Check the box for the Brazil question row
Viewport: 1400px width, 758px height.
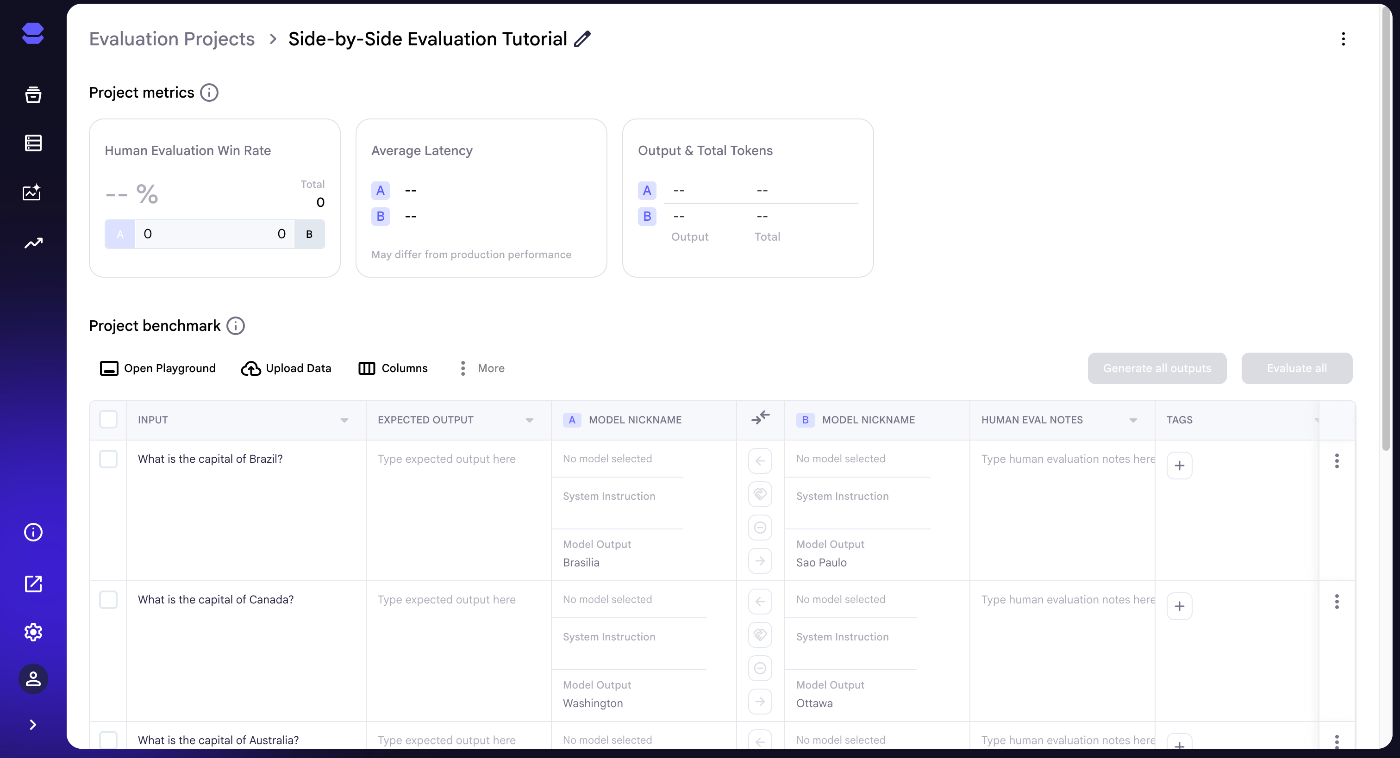[108, 459]
